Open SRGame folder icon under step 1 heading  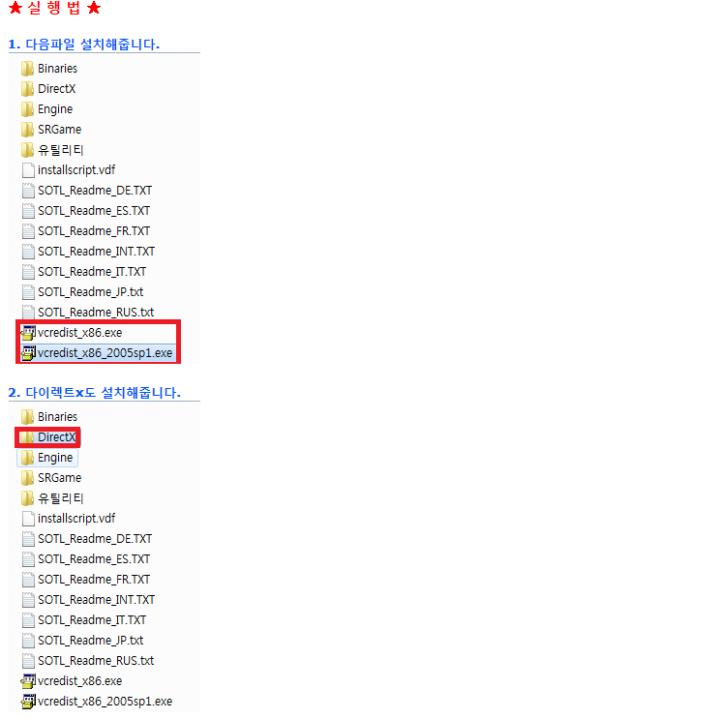(x=28, y=130)
